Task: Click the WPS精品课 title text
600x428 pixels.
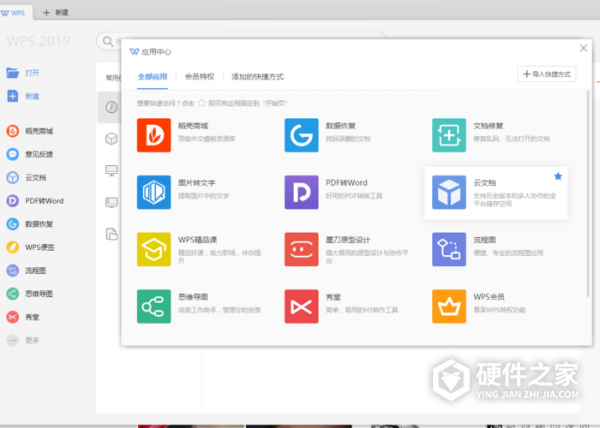Action: click(x=197, y=240)
